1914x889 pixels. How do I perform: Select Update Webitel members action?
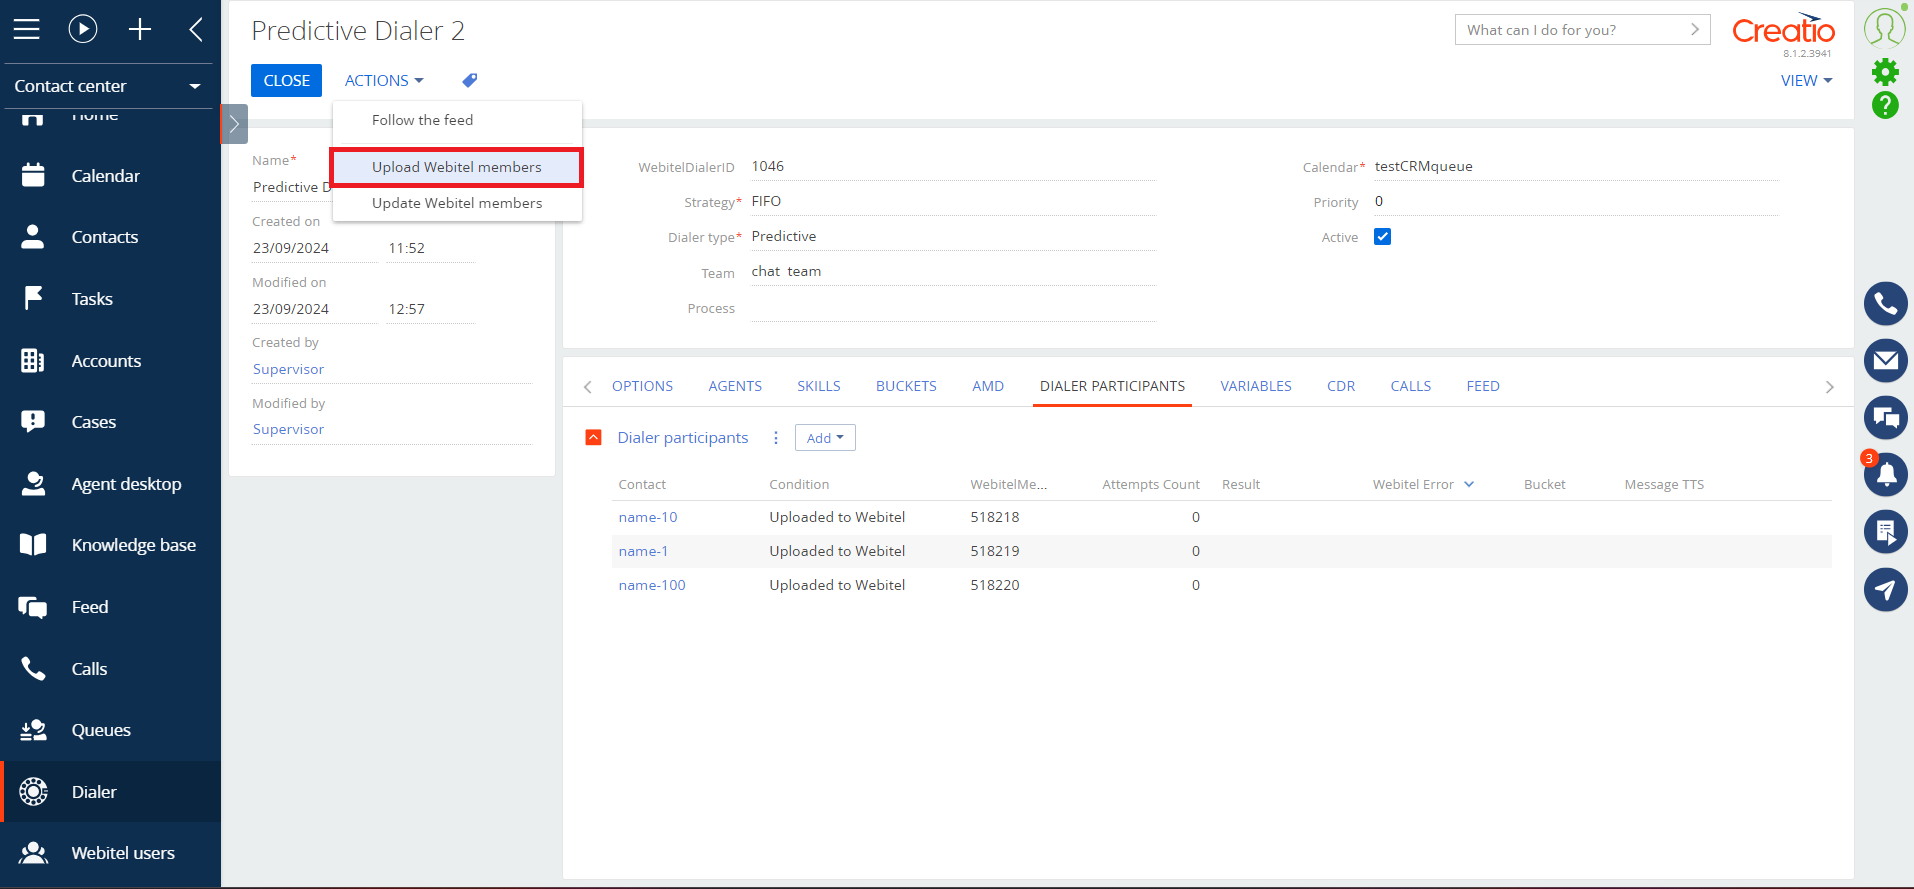pyautogui.click(x=457, y=203)
